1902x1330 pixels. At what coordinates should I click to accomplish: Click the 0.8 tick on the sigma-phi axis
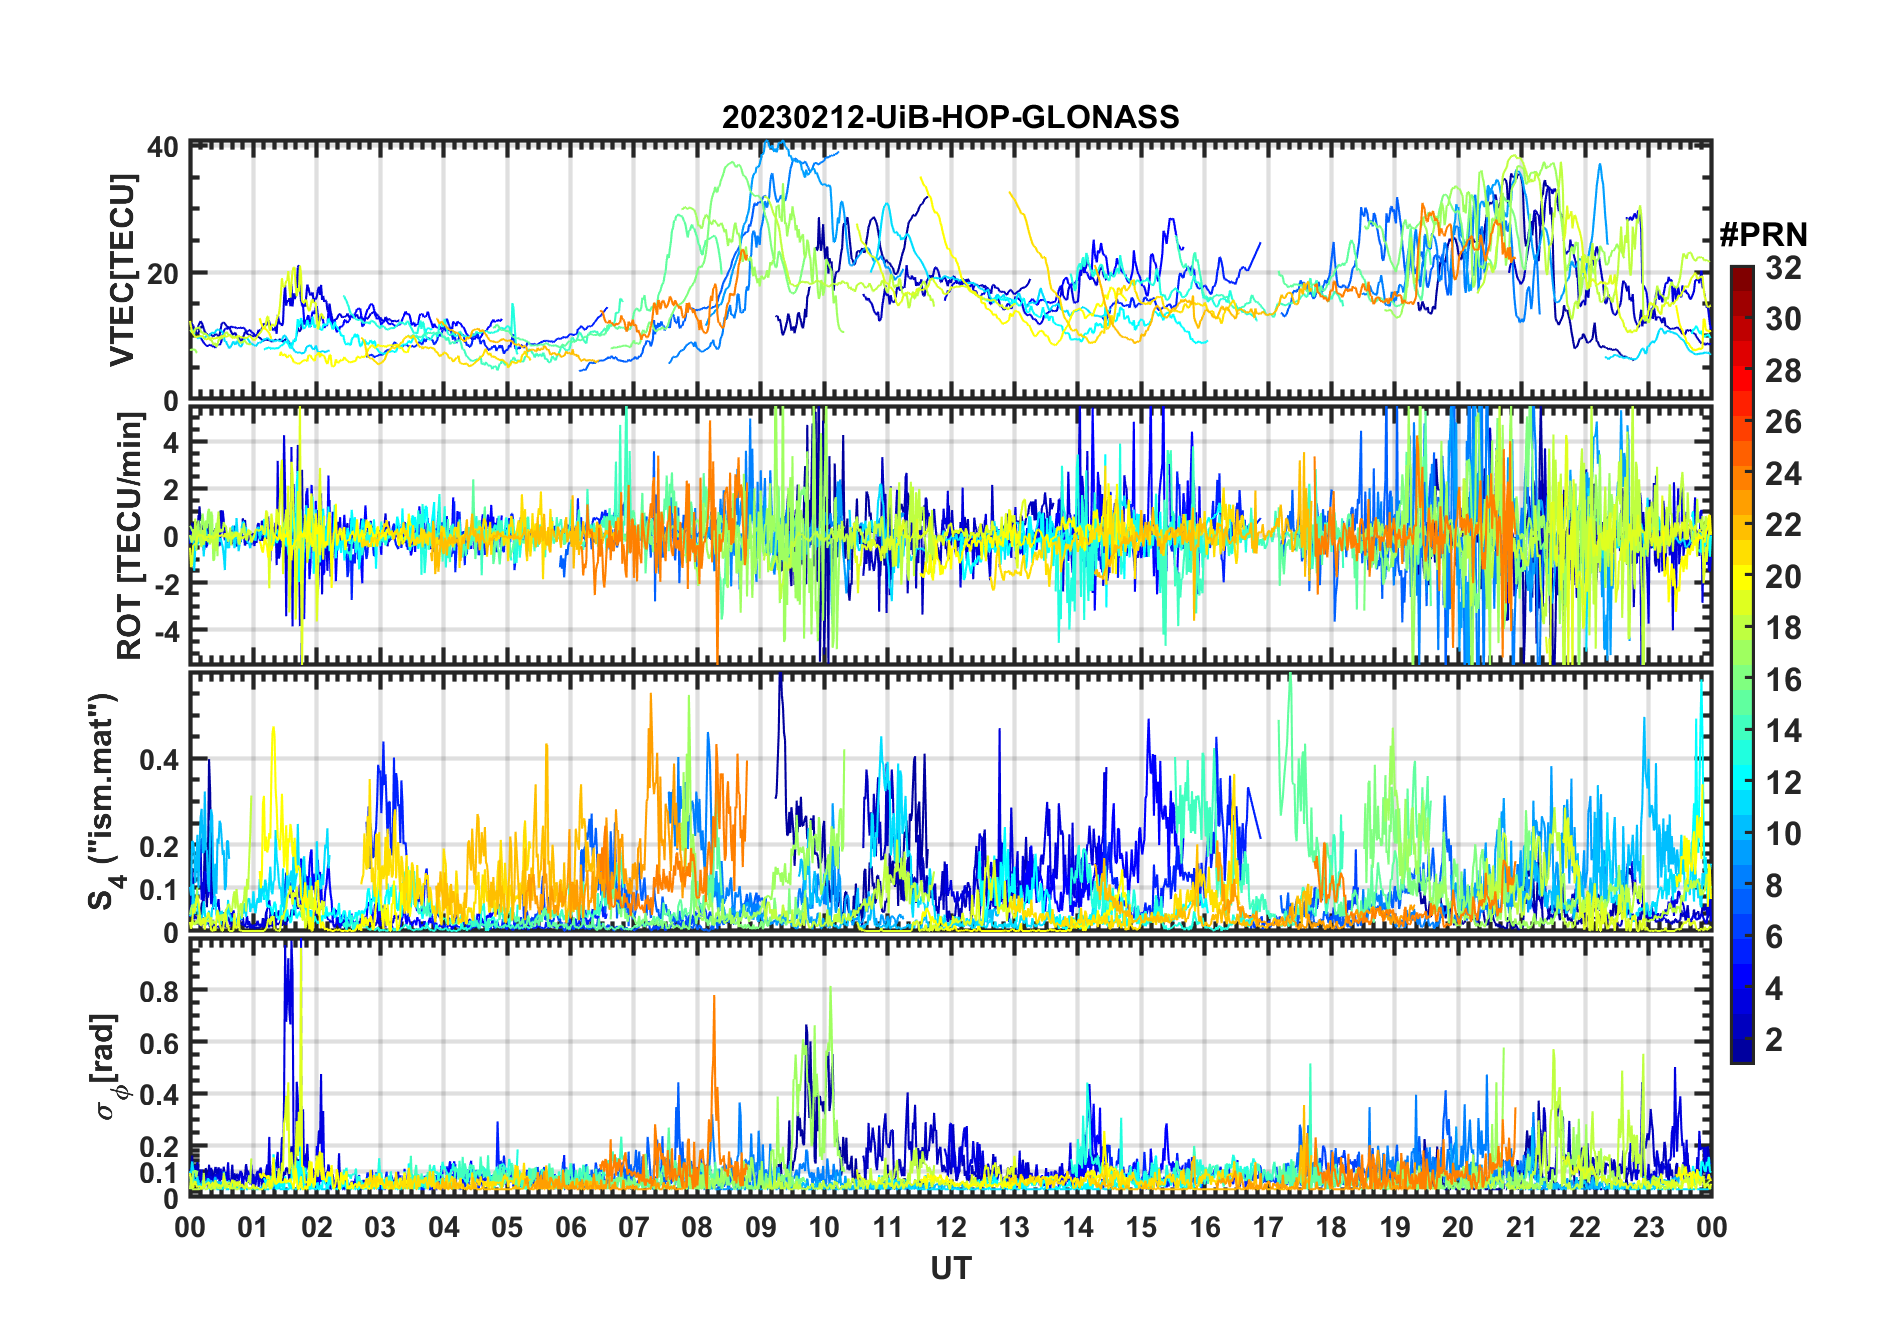160,991
